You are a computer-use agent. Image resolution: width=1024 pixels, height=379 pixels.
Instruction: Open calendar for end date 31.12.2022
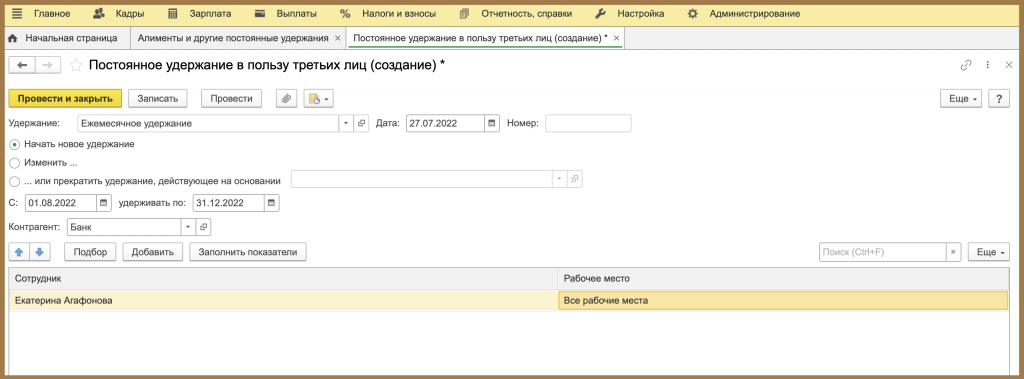[x=272, y=203]
